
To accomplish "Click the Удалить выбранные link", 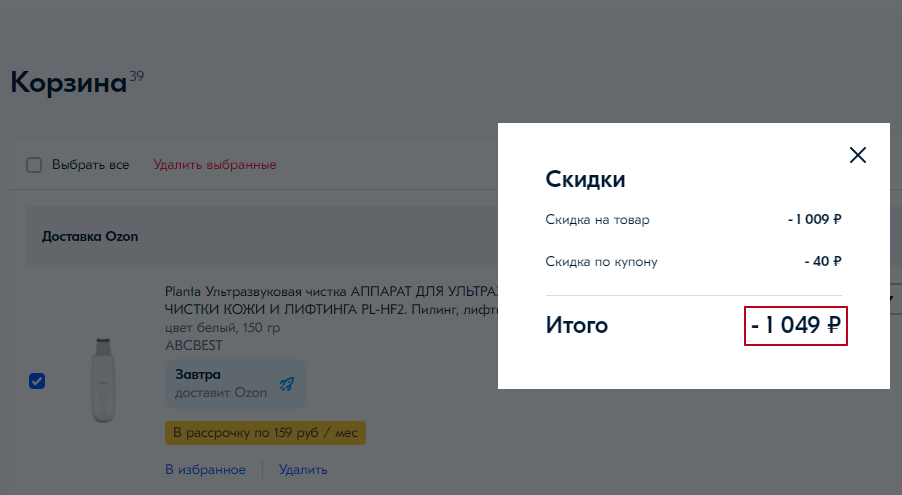I will [214, 165].
